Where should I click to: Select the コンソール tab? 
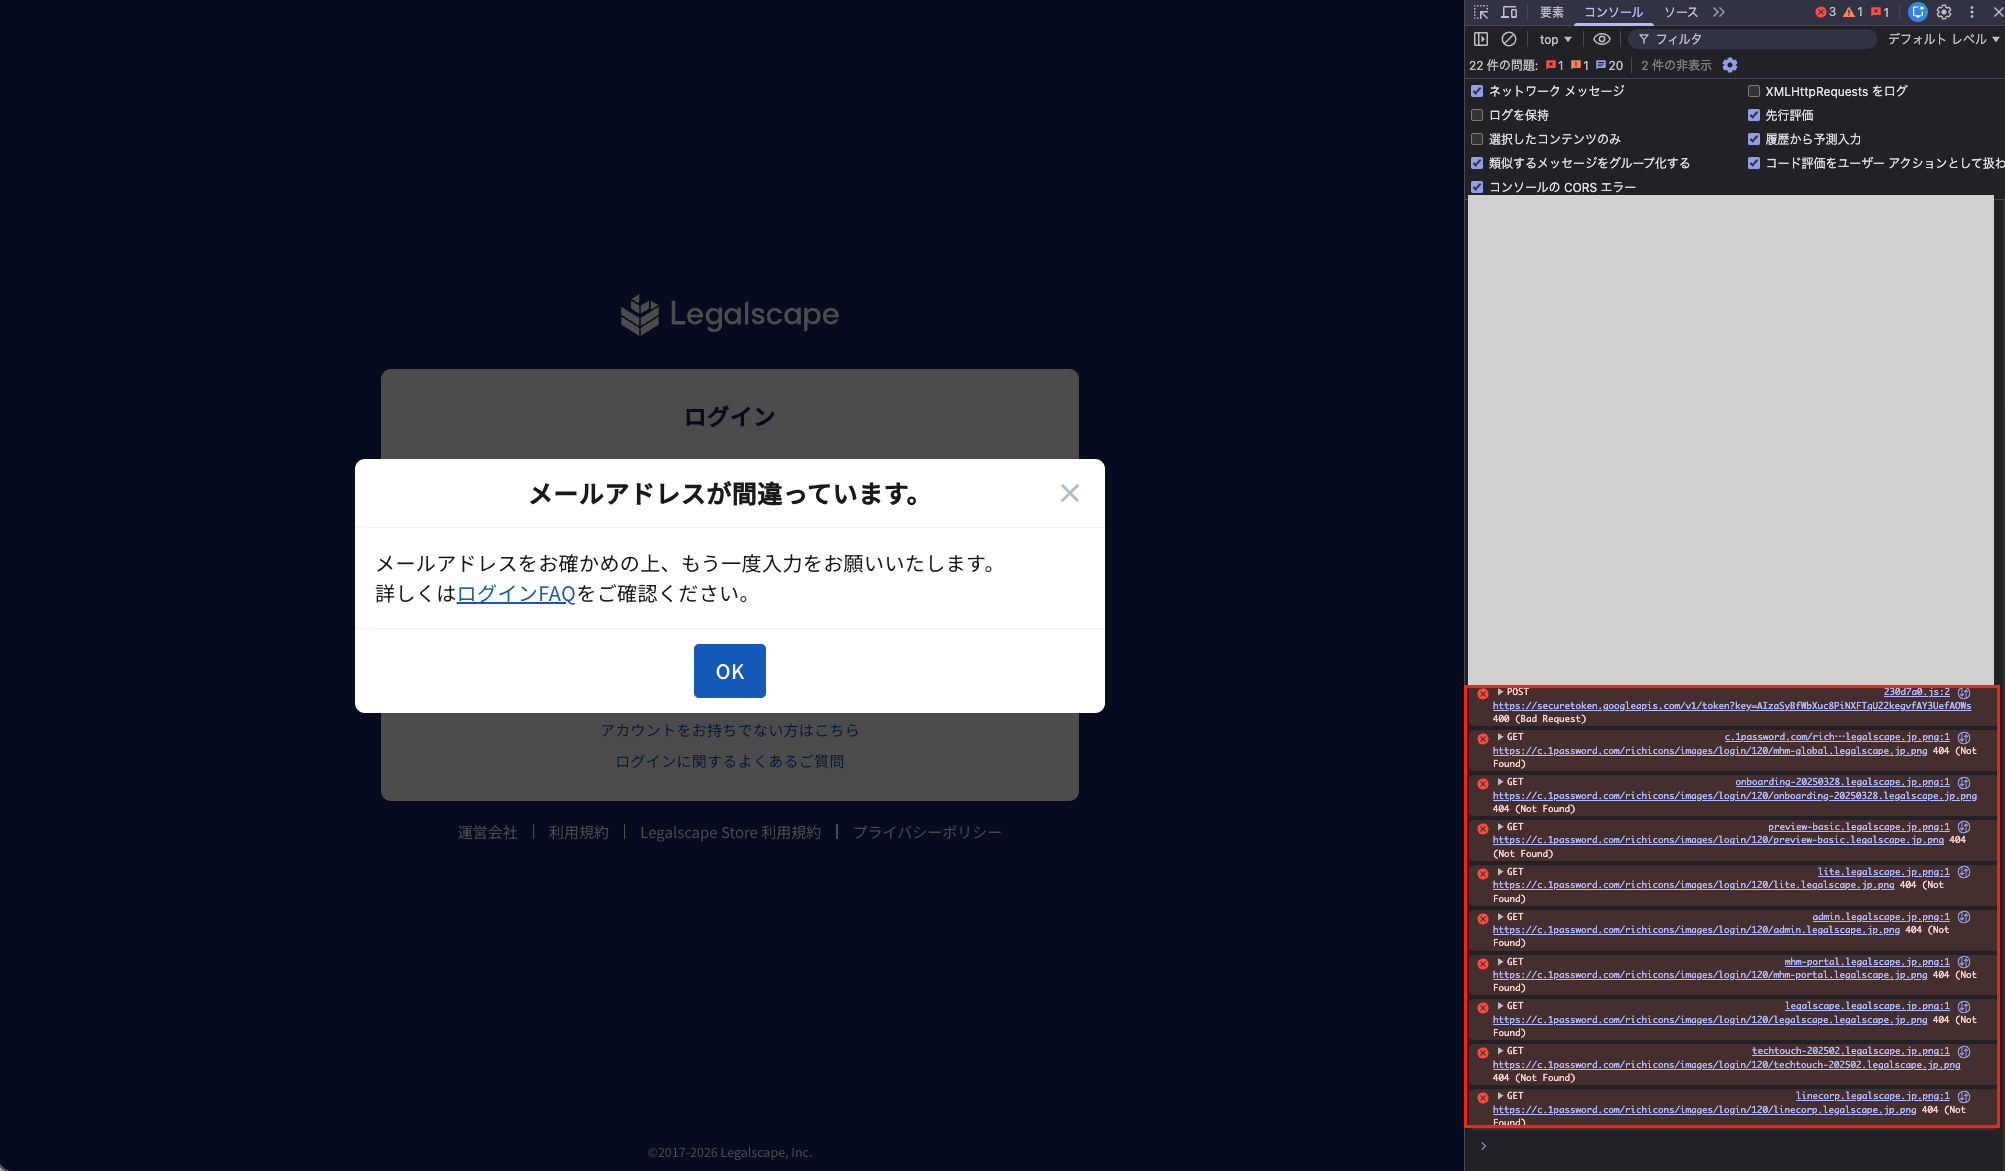1613,12
